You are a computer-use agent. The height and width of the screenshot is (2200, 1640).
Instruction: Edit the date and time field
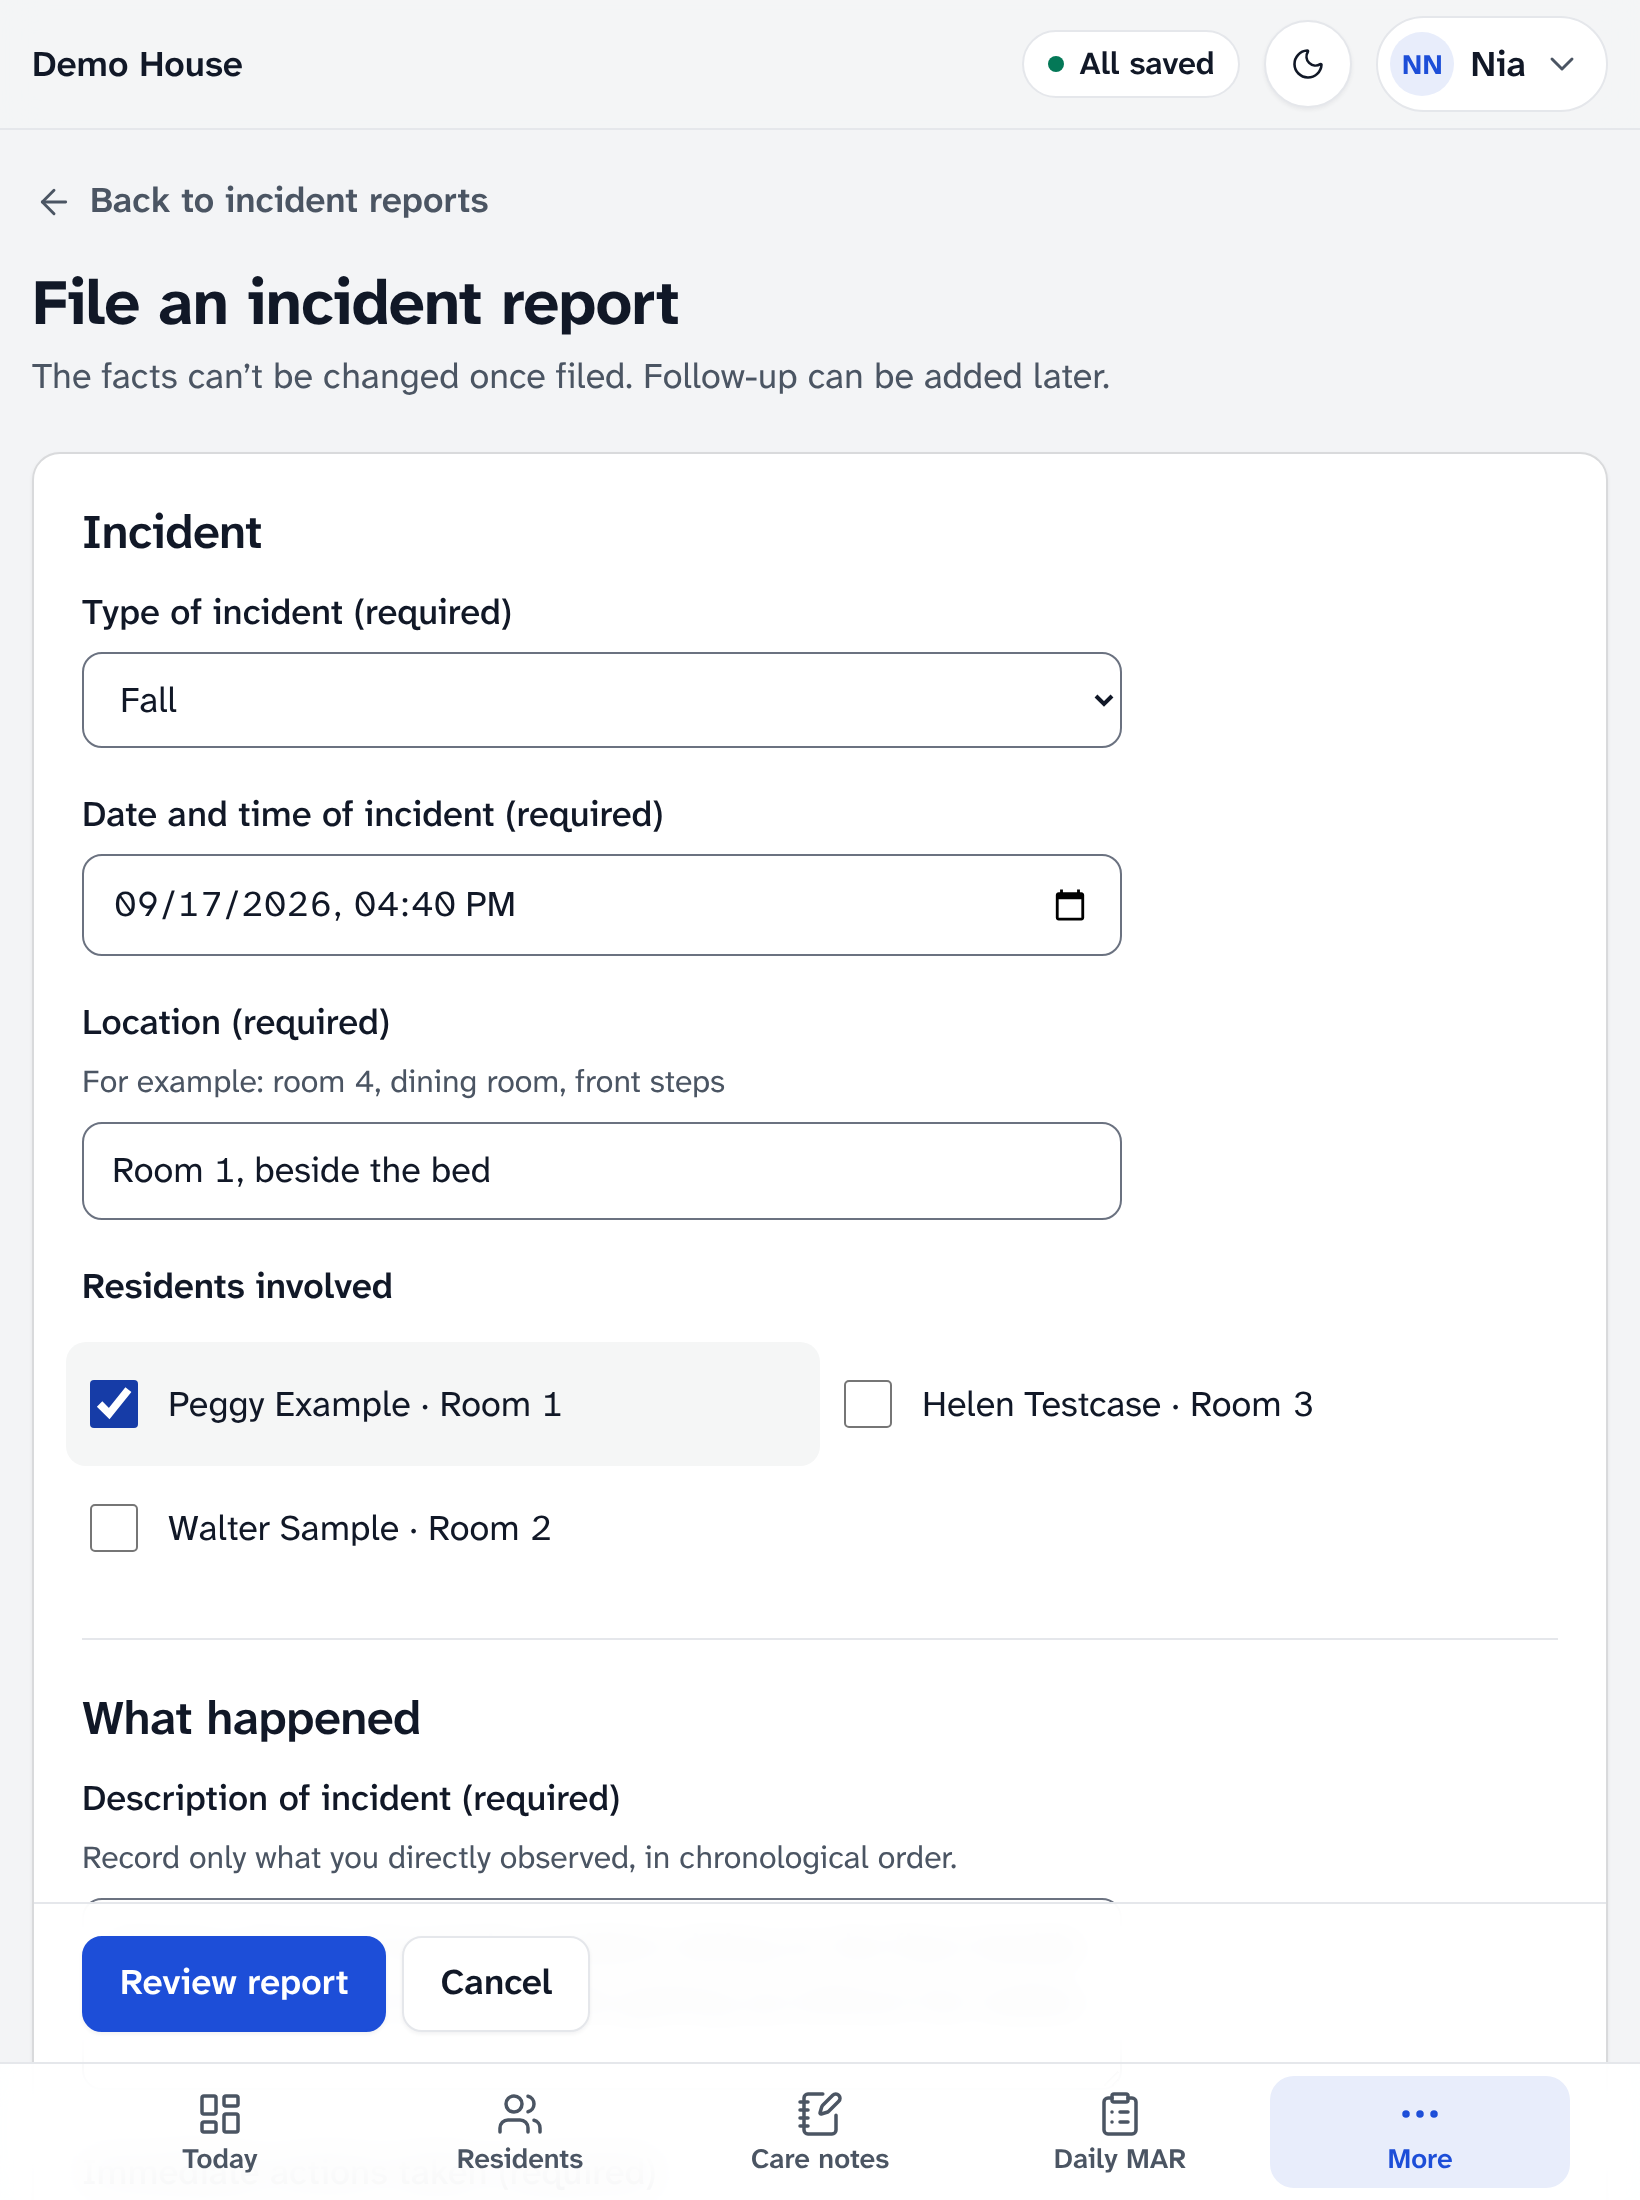[x=602, y=905]
